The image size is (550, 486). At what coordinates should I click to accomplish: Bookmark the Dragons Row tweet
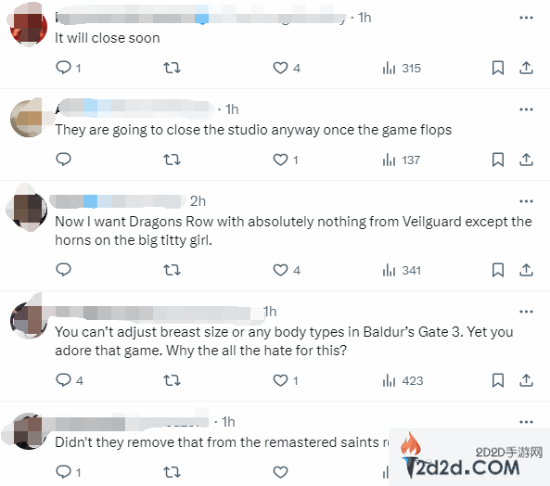click(498, 270)
